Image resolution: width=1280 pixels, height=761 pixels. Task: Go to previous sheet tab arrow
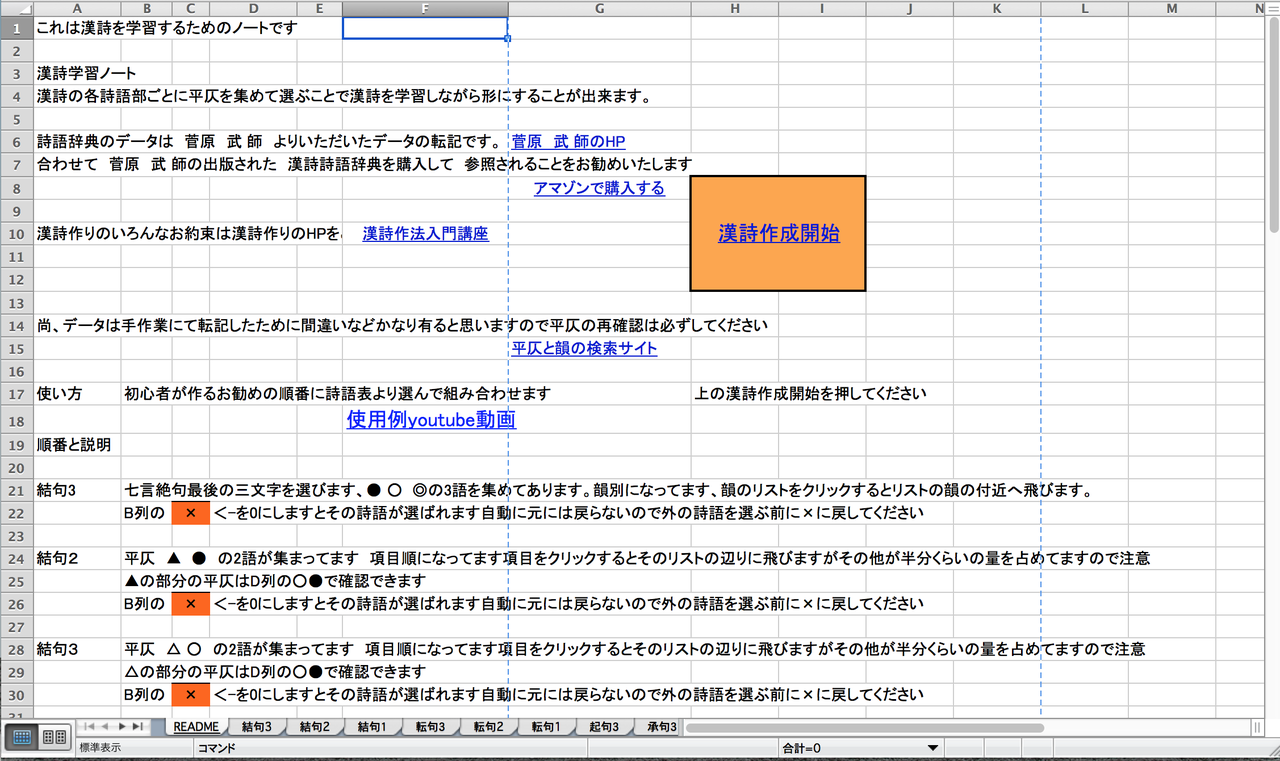tap(106, 726)
